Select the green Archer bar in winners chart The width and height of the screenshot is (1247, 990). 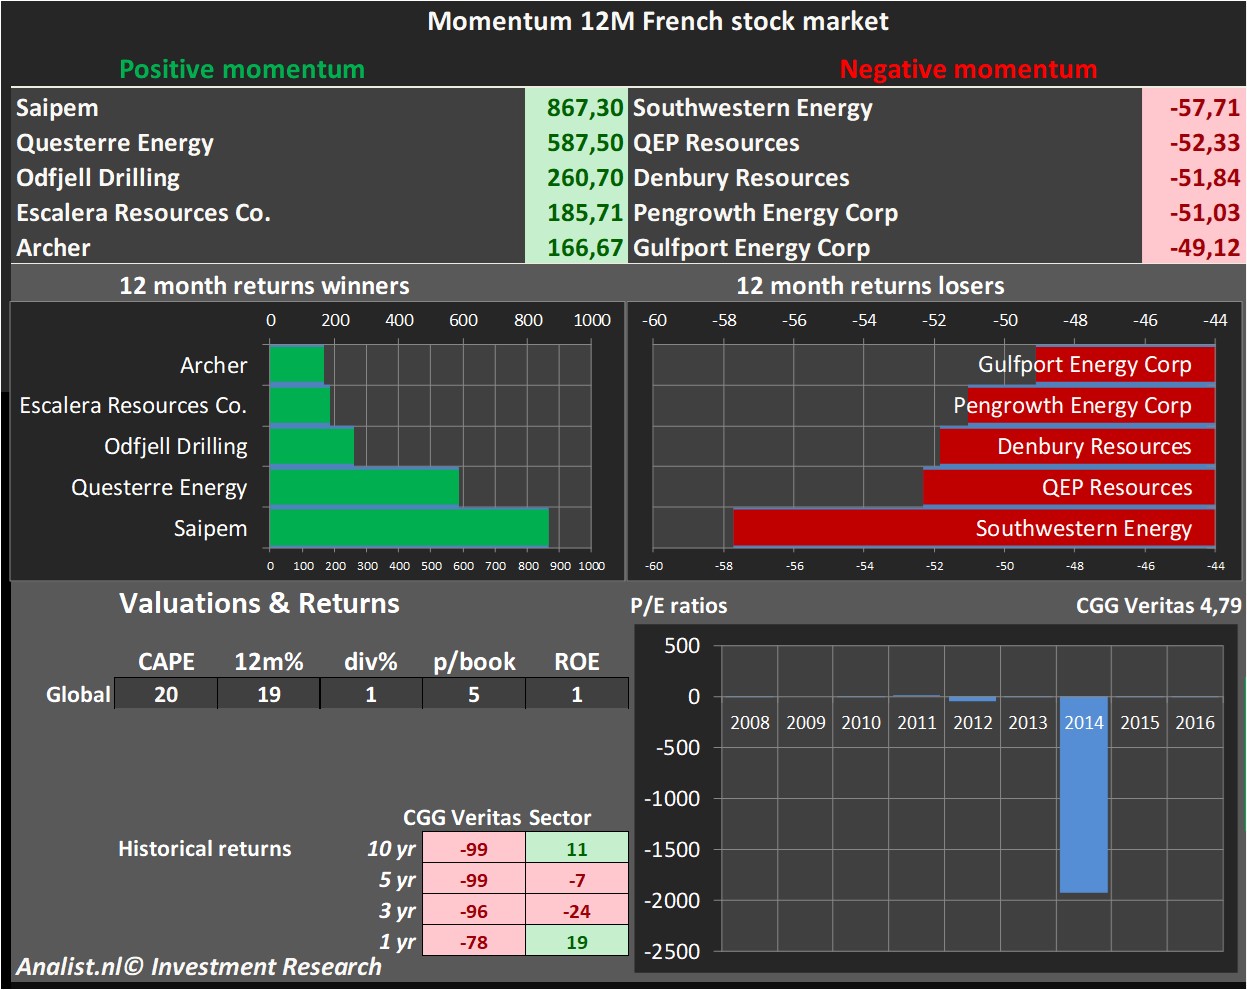tap(297, 364)
